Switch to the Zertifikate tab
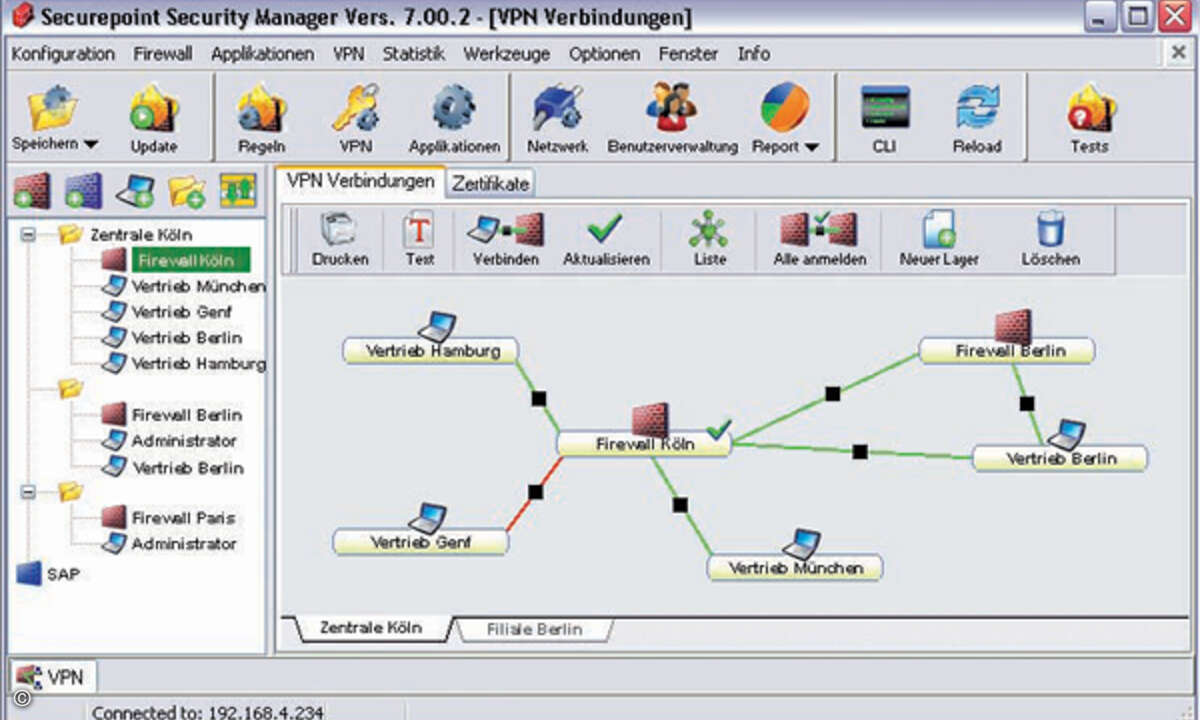Screen dimensions: 1200x720 [490, 184]
